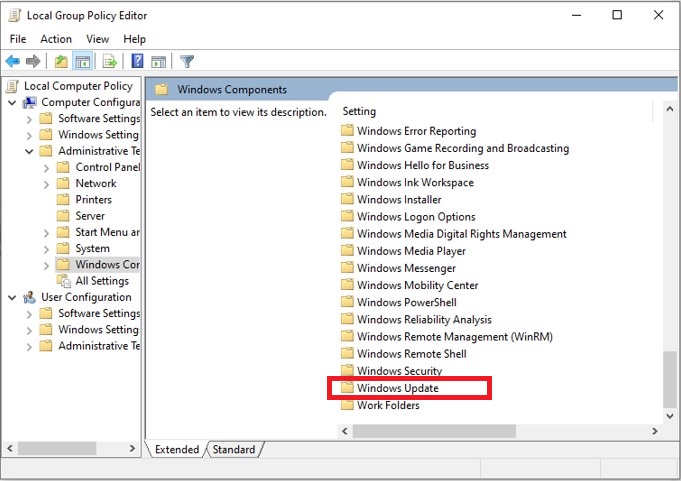Click folder icon beside Work Folders

click(347, 405)
